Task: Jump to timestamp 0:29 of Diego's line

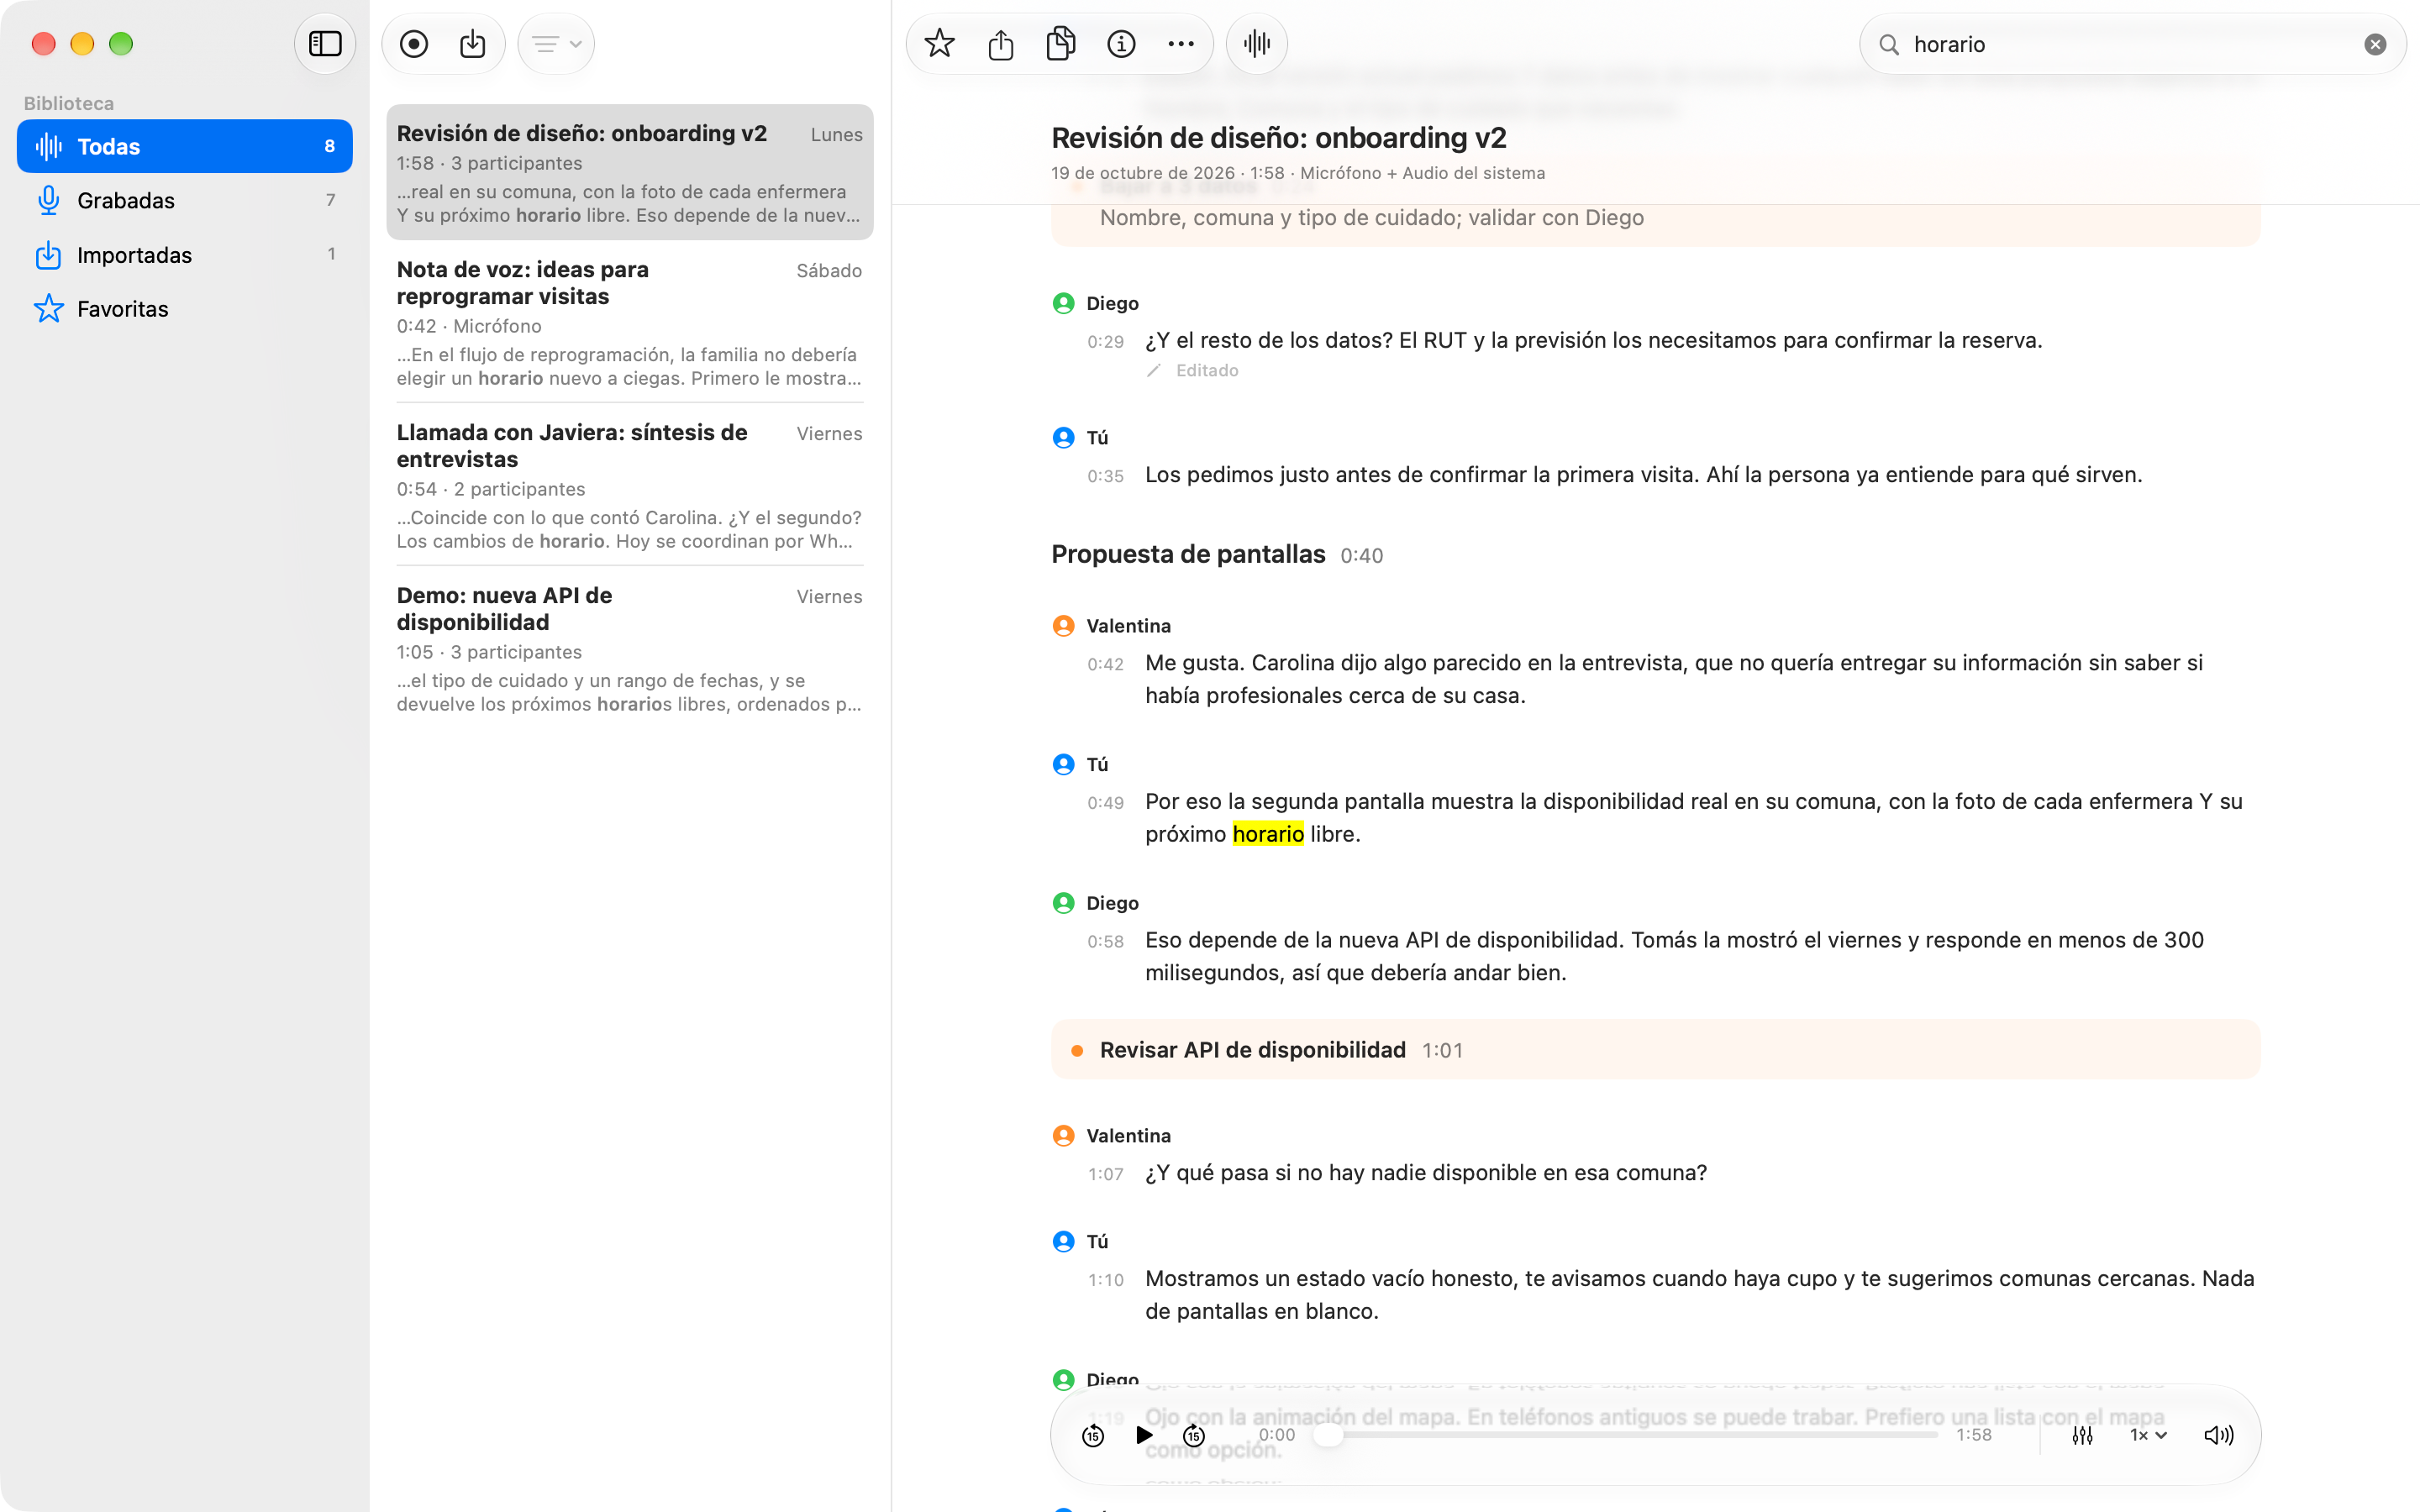Action: coord(1105,342)
